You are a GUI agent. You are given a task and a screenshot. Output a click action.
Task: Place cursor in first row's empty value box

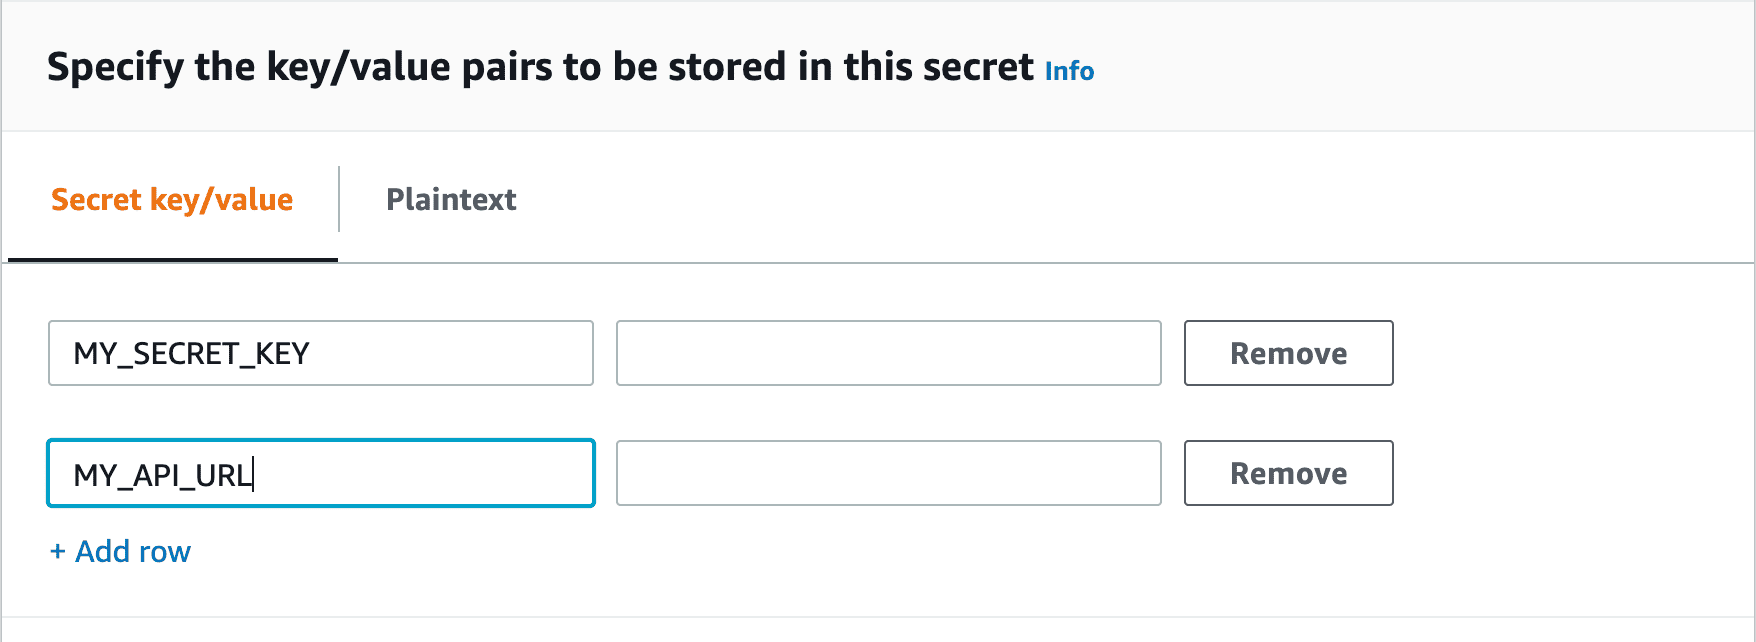coord(888,353)
